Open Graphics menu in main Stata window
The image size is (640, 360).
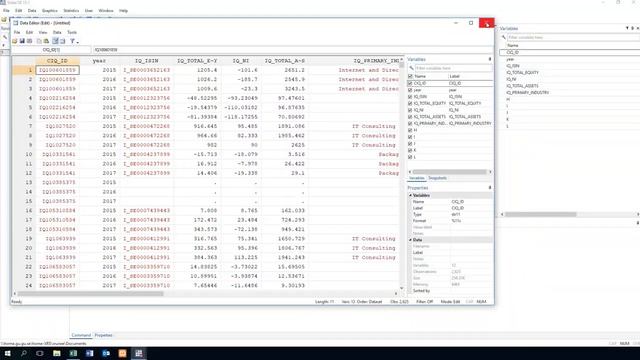(x=50, y=11)
